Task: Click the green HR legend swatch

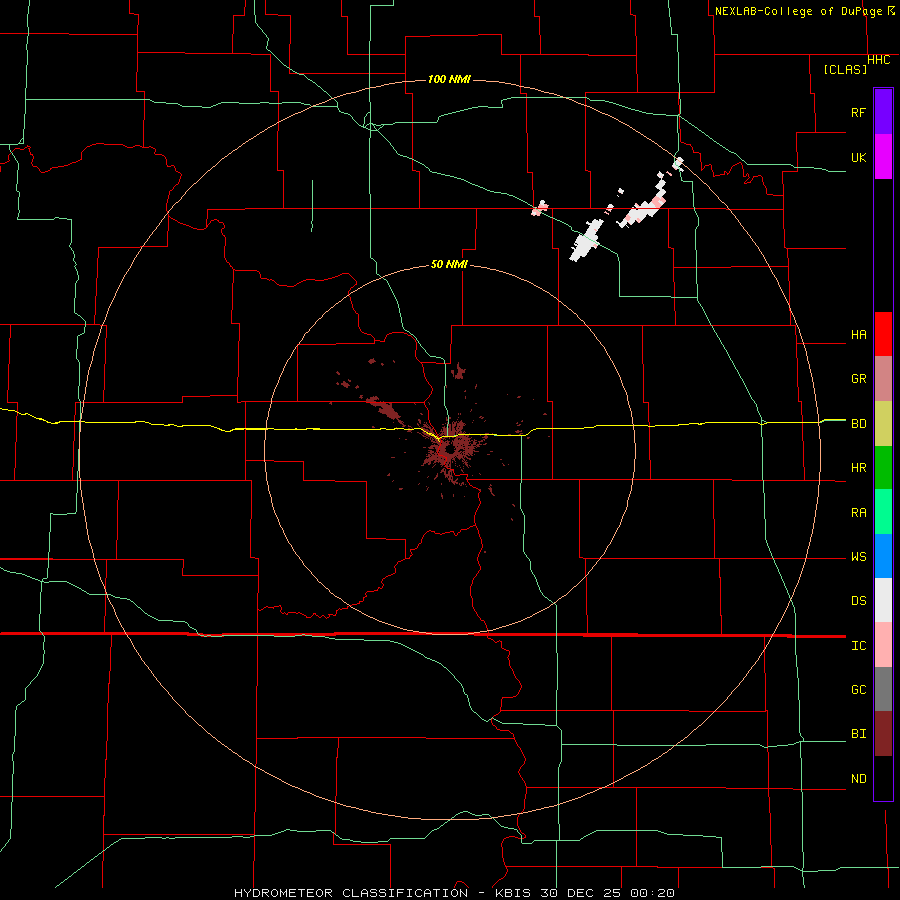Action: point(883,468)
